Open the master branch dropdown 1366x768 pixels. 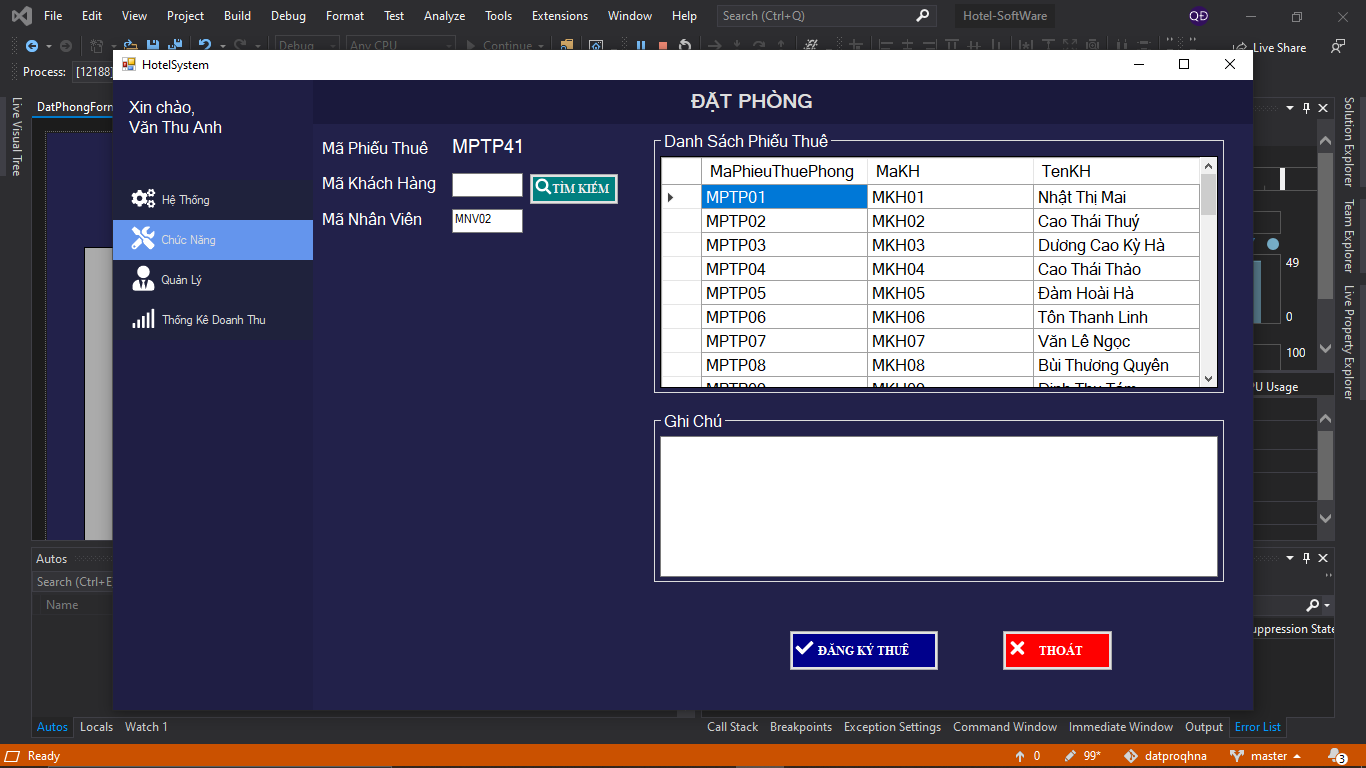[1267, 756]
